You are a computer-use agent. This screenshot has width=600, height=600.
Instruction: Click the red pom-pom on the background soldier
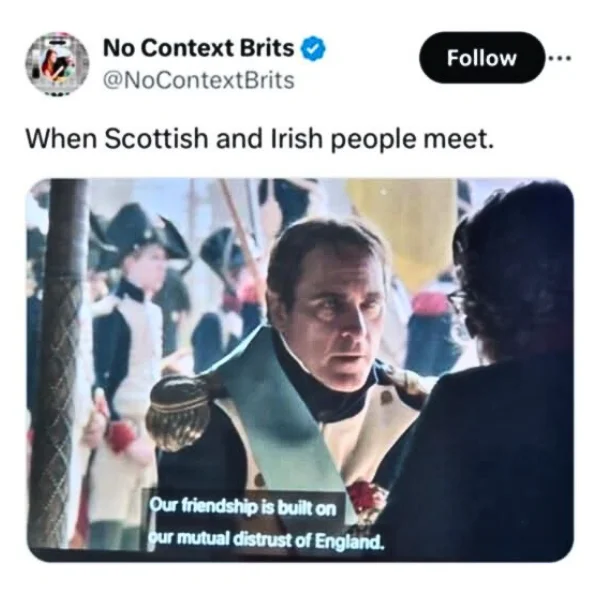[x=122, y=437]
